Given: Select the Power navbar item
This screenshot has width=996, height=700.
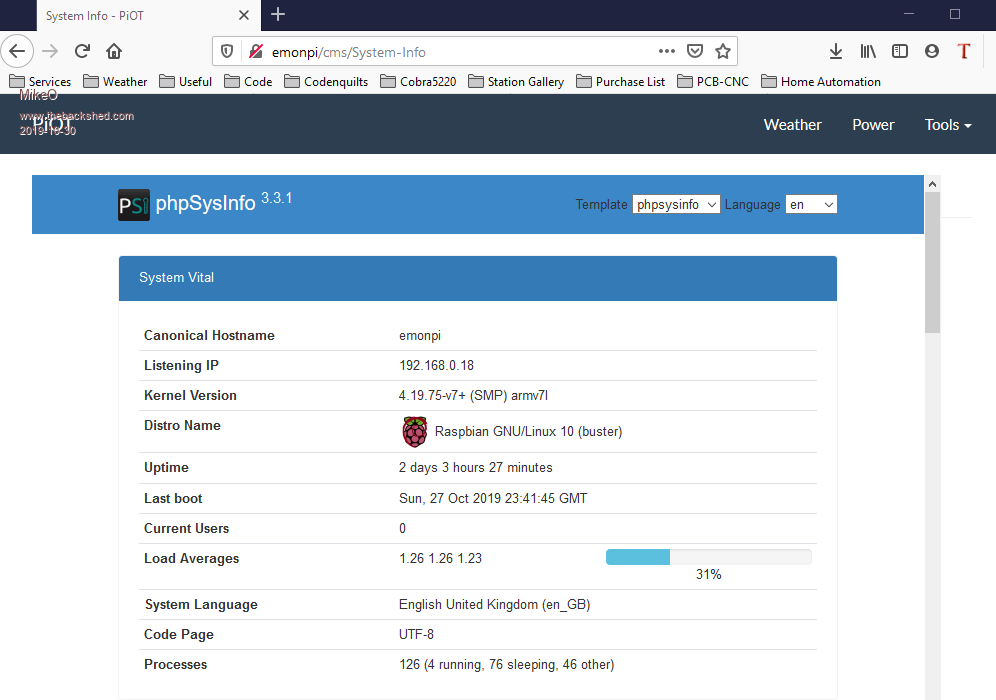Looking at the screenshot, I should (873, 125).
